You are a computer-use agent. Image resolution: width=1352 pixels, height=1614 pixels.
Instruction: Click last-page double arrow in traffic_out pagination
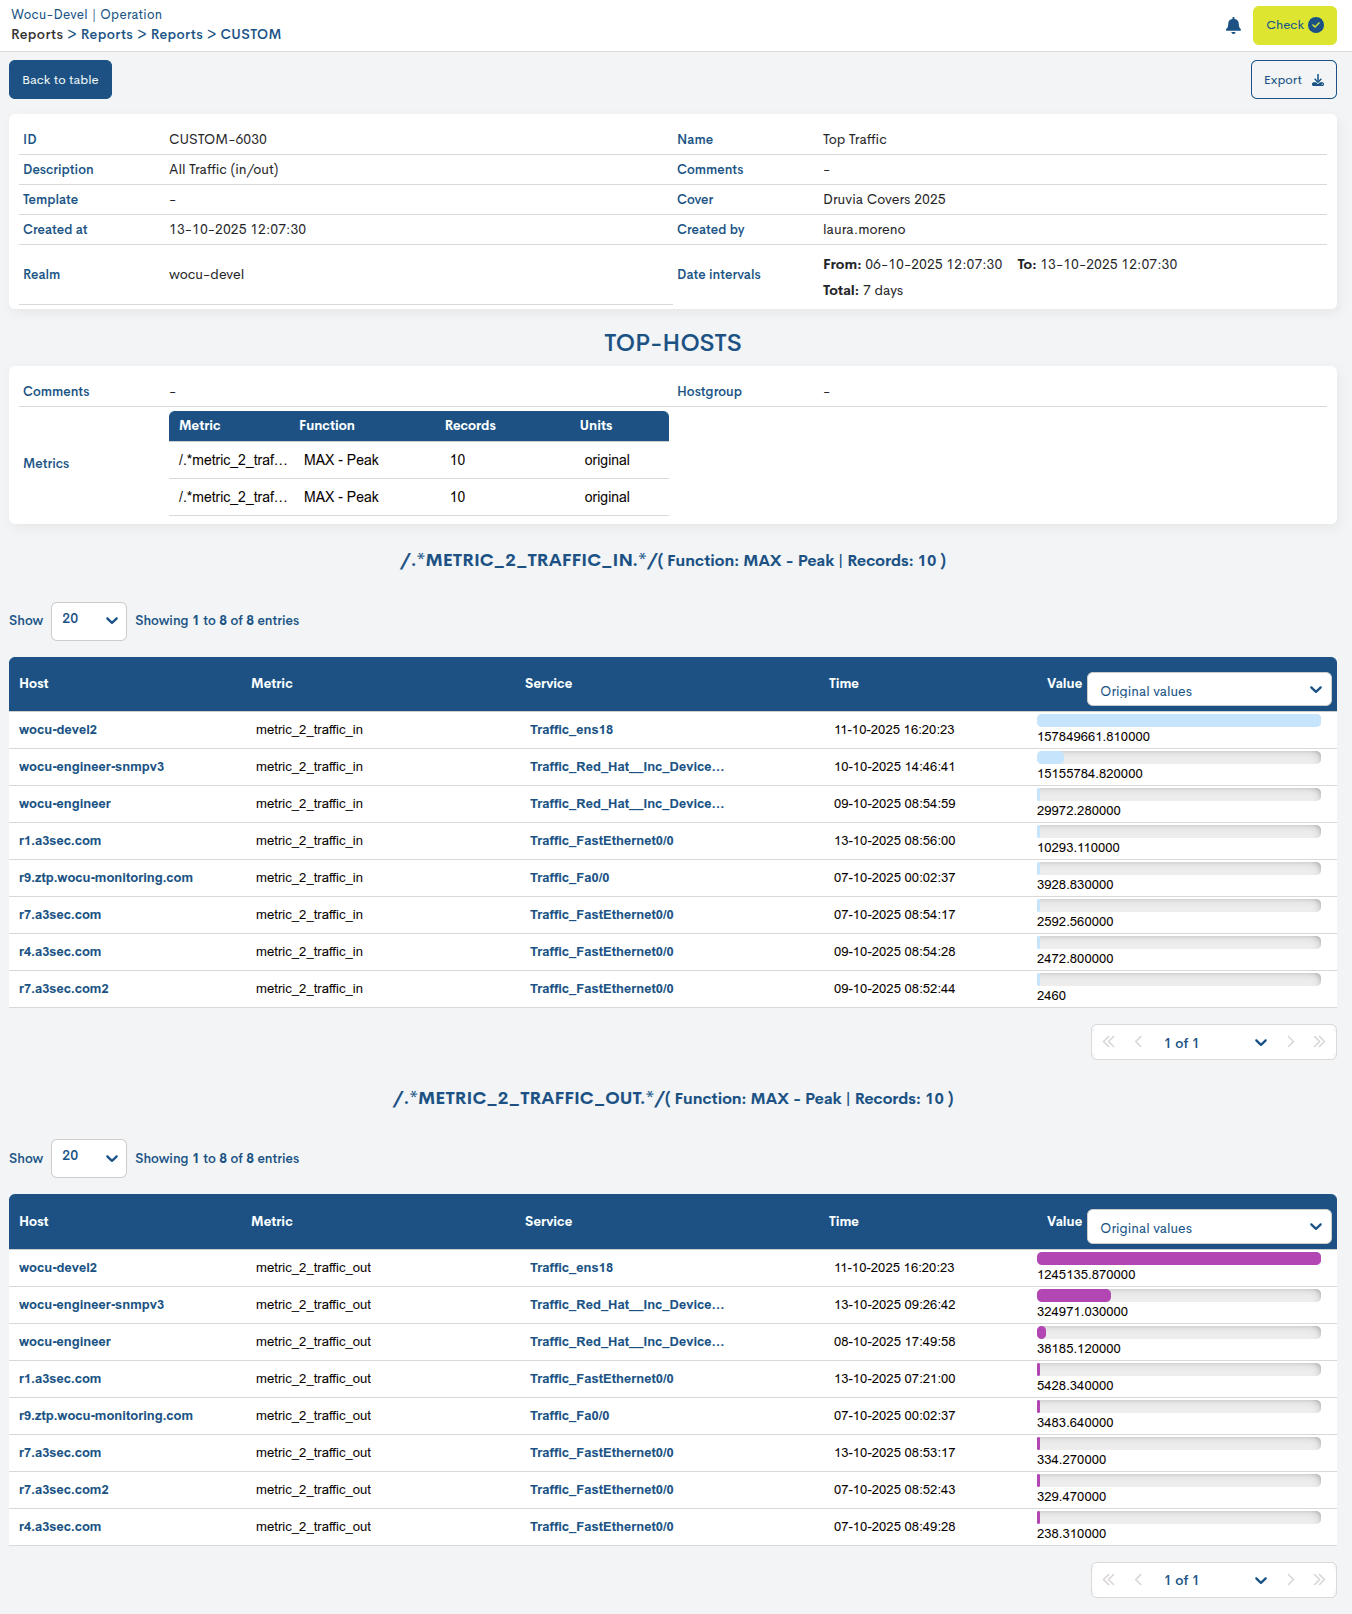[x=1319, y=1580]
